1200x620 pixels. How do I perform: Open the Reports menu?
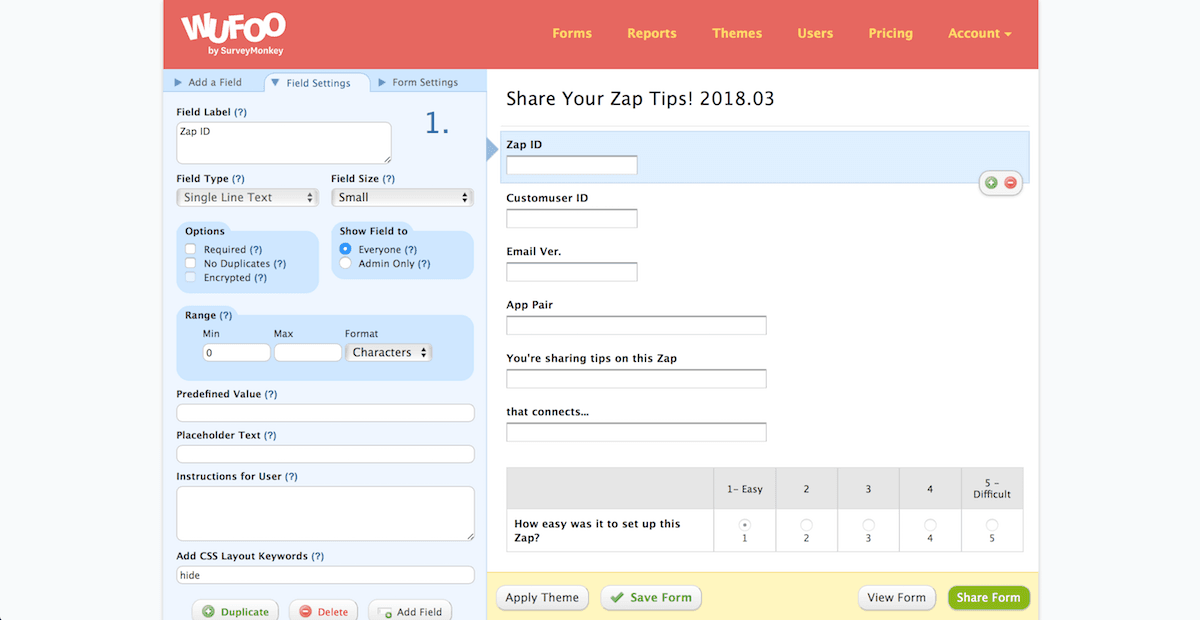click(652, 33)
